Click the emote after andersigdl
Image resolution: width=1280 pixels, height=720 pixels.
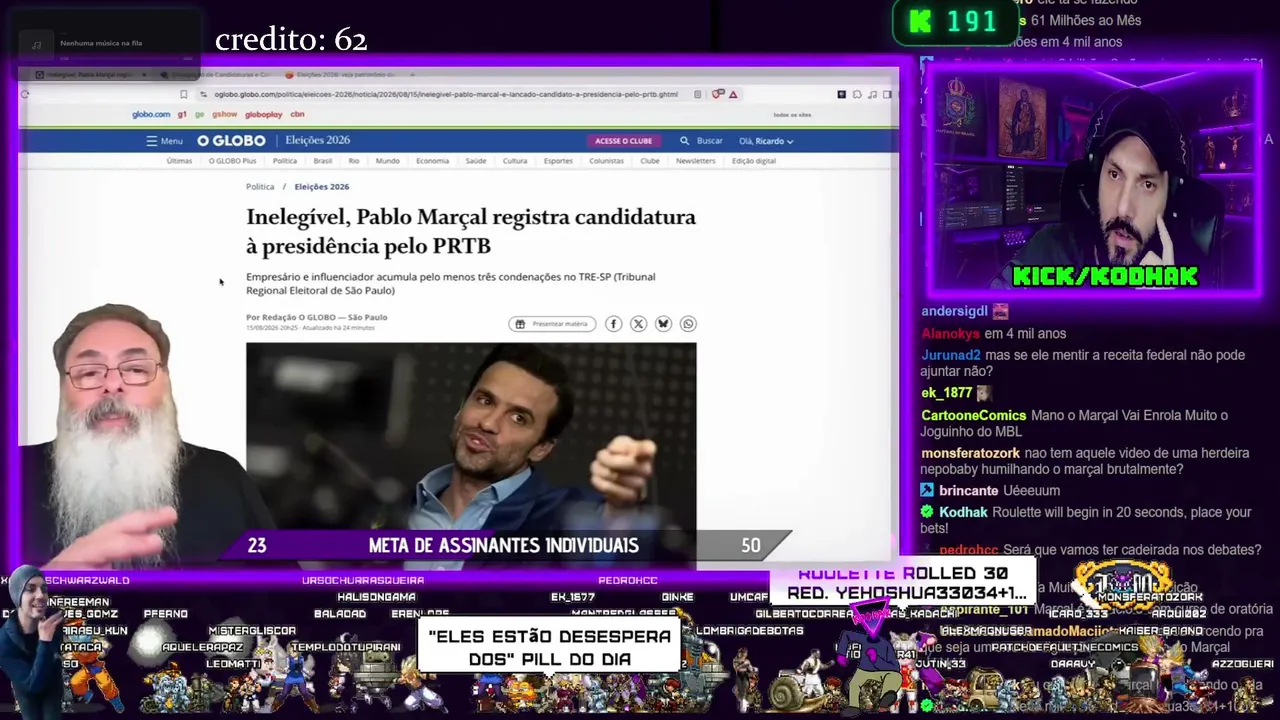1000,311
